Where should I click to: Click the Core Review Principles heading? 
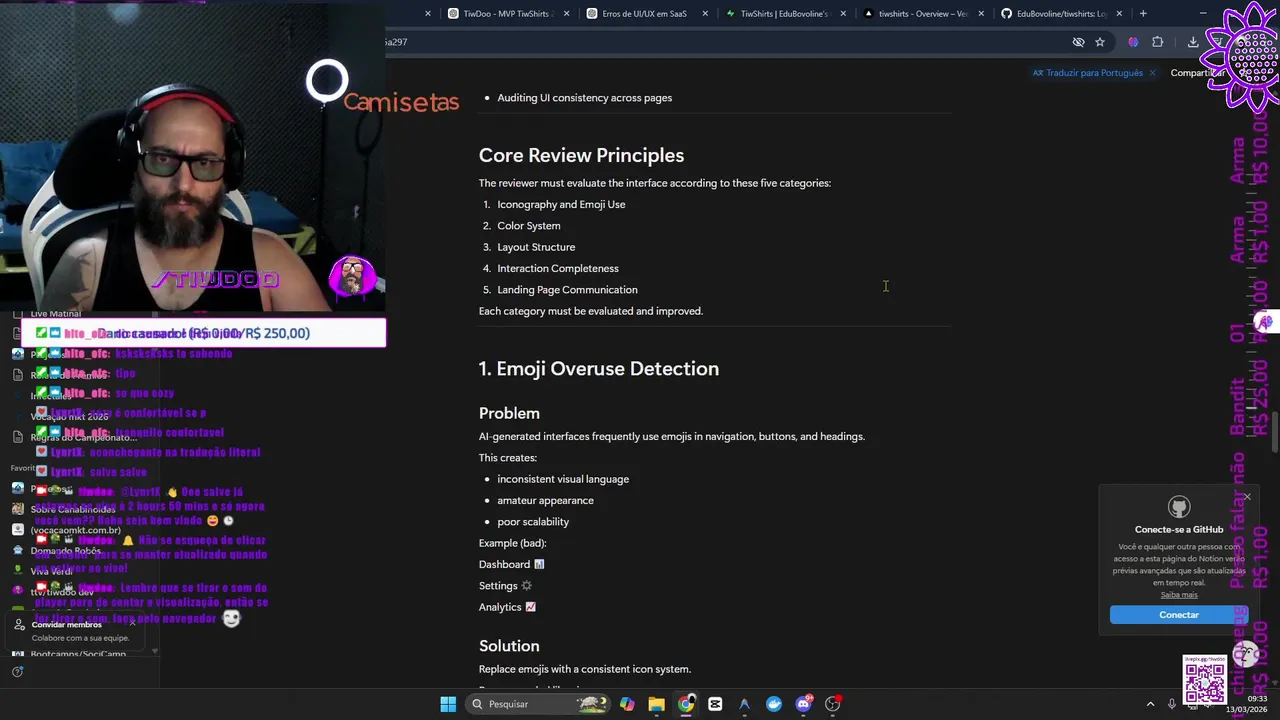point(581,155)
